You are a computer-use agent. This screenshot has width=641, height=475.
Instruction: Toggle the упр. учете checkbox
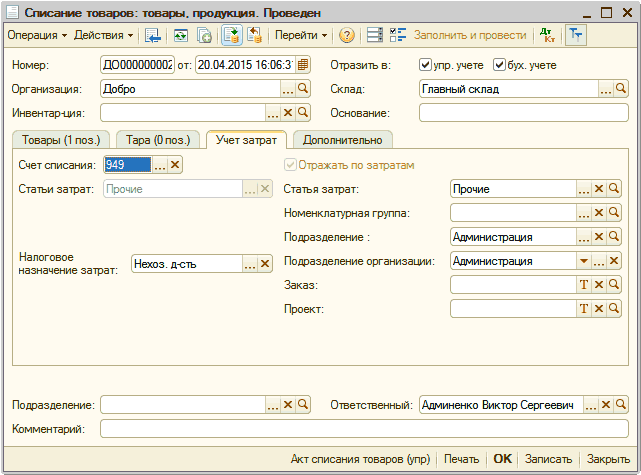pos(425,65)
